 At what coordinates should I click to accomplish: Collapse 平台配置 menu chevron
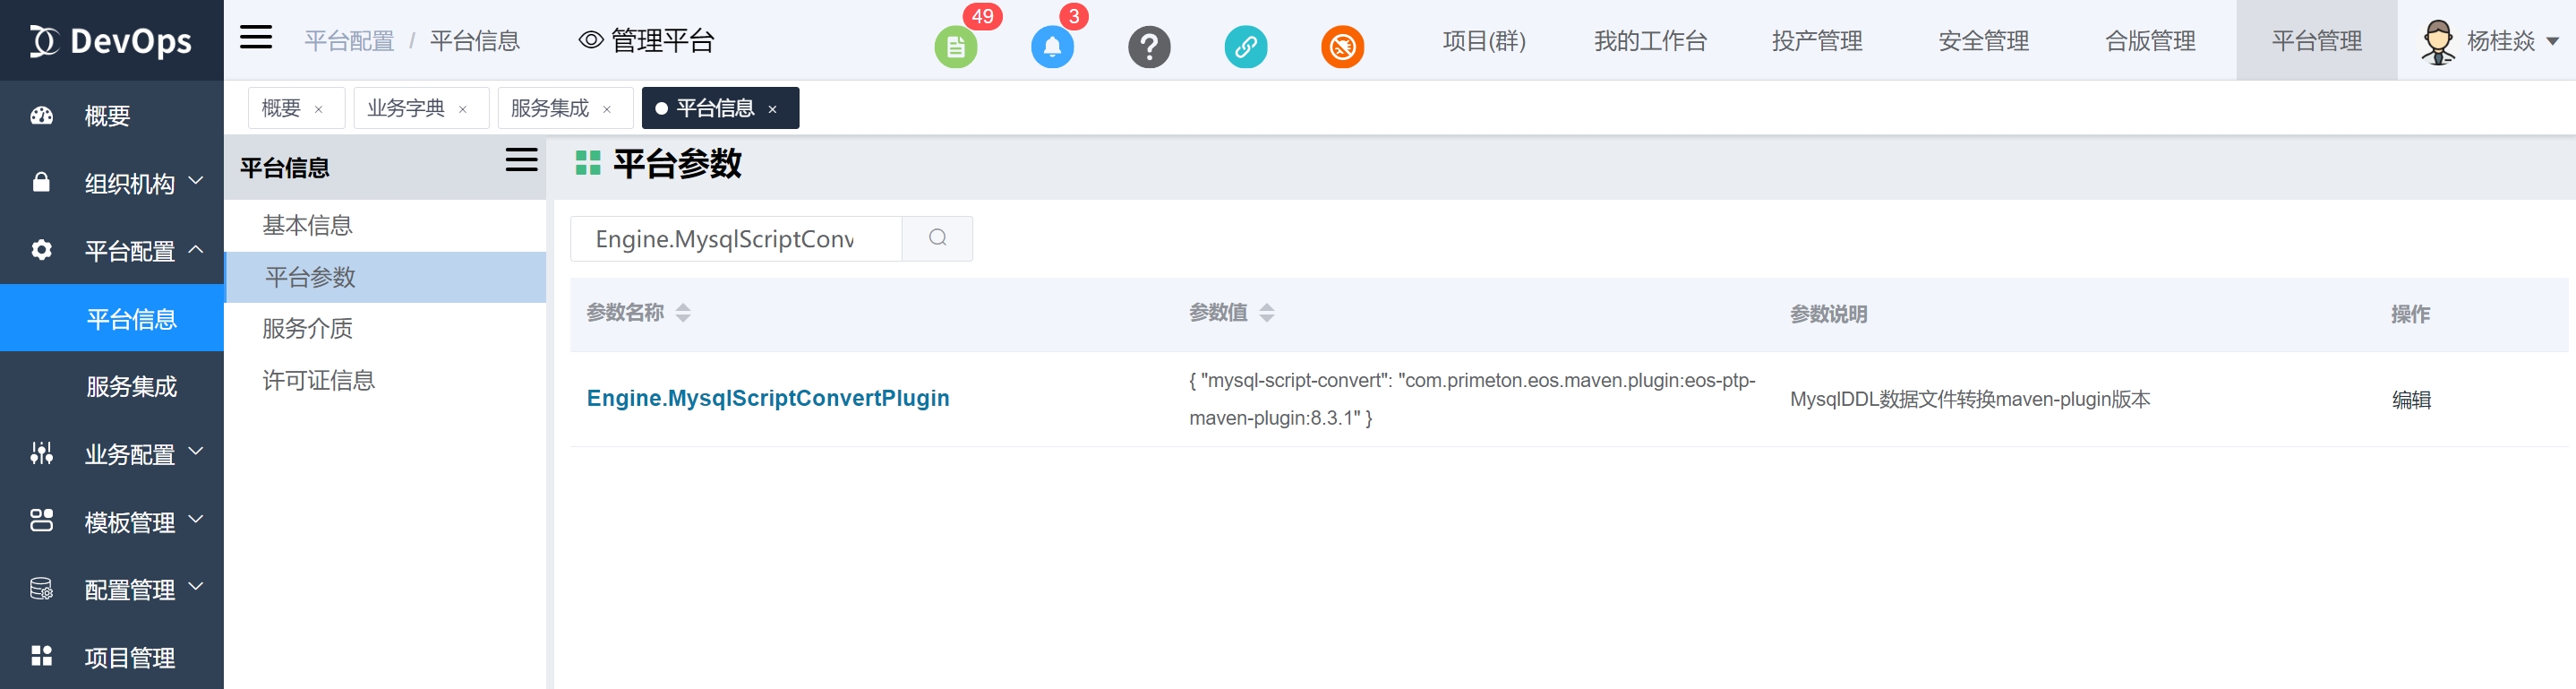coord(196,249)
